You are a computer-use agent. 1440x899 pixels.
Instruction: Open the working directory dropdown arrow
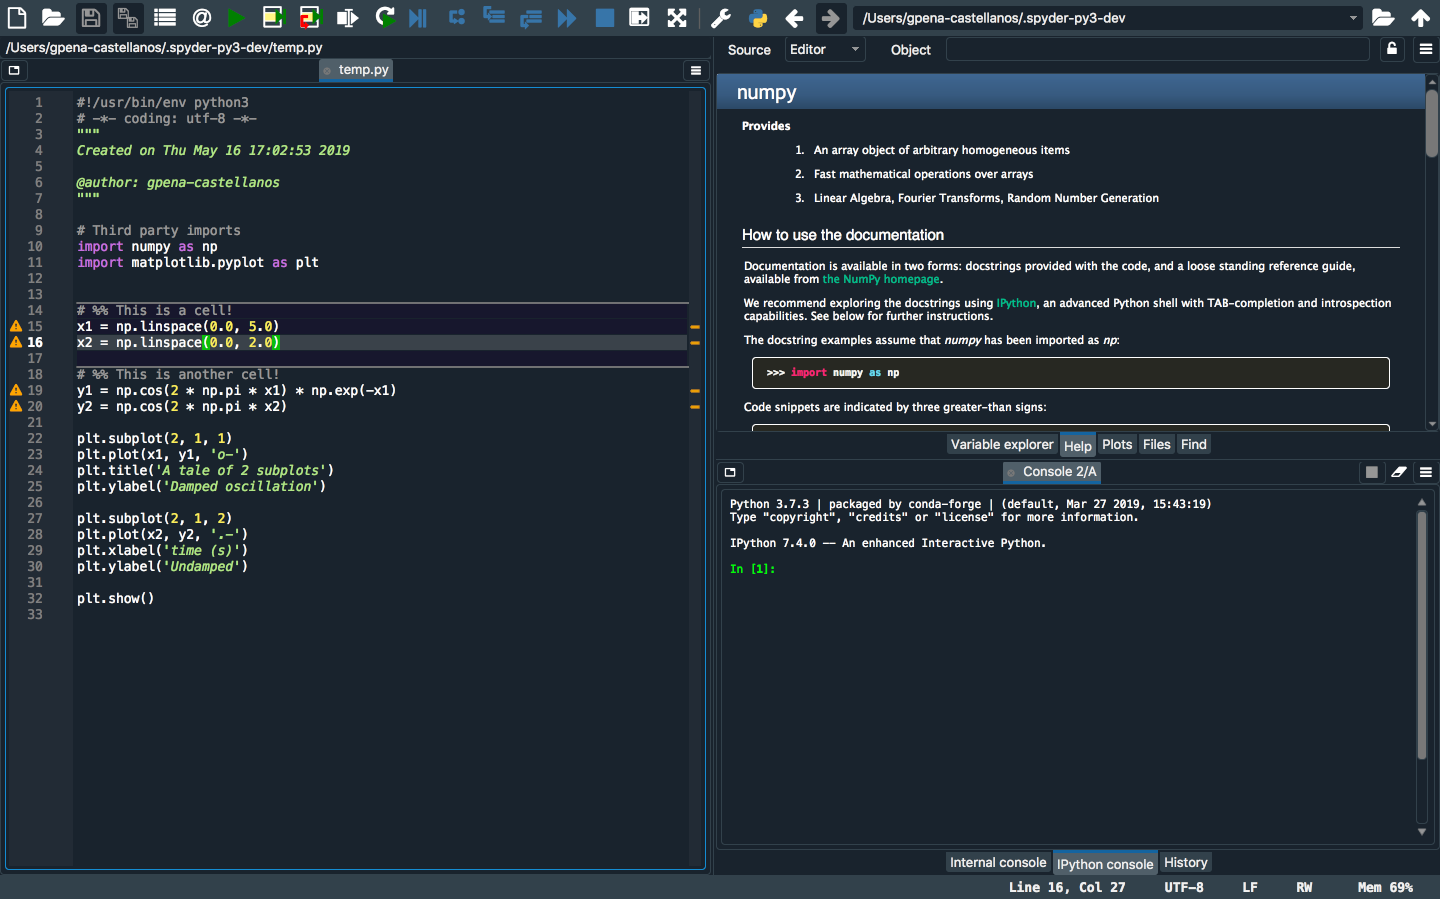click(x=1355, y=17)
